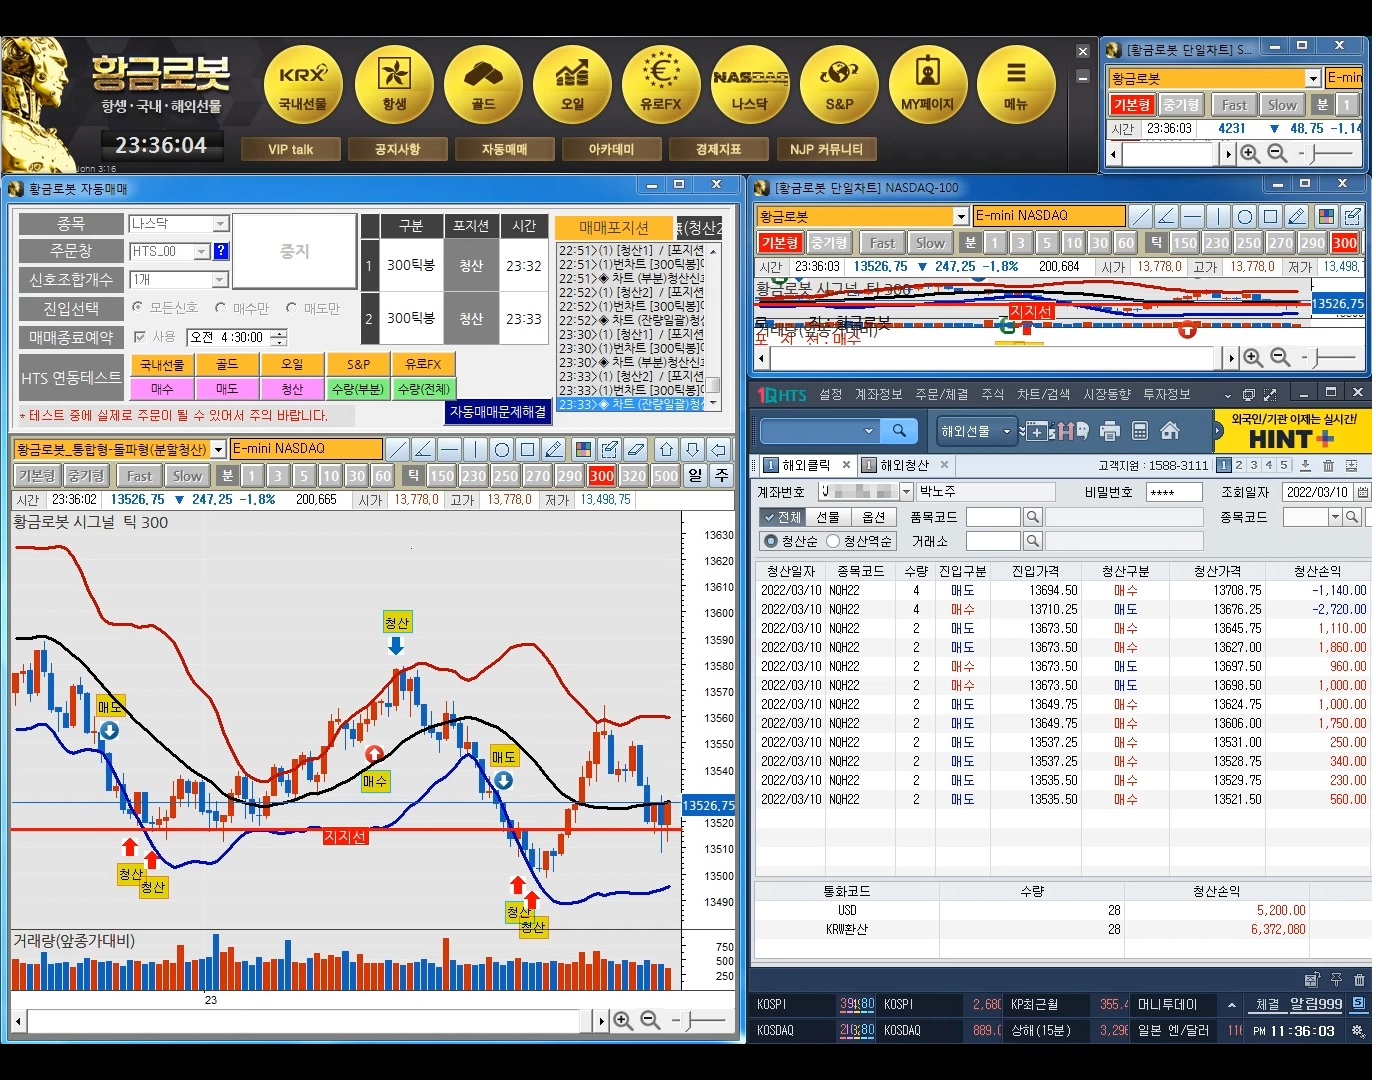Open the 종목코드 dropdown arrow
1376x1080 pixels.
click(x=1335, y=517)
